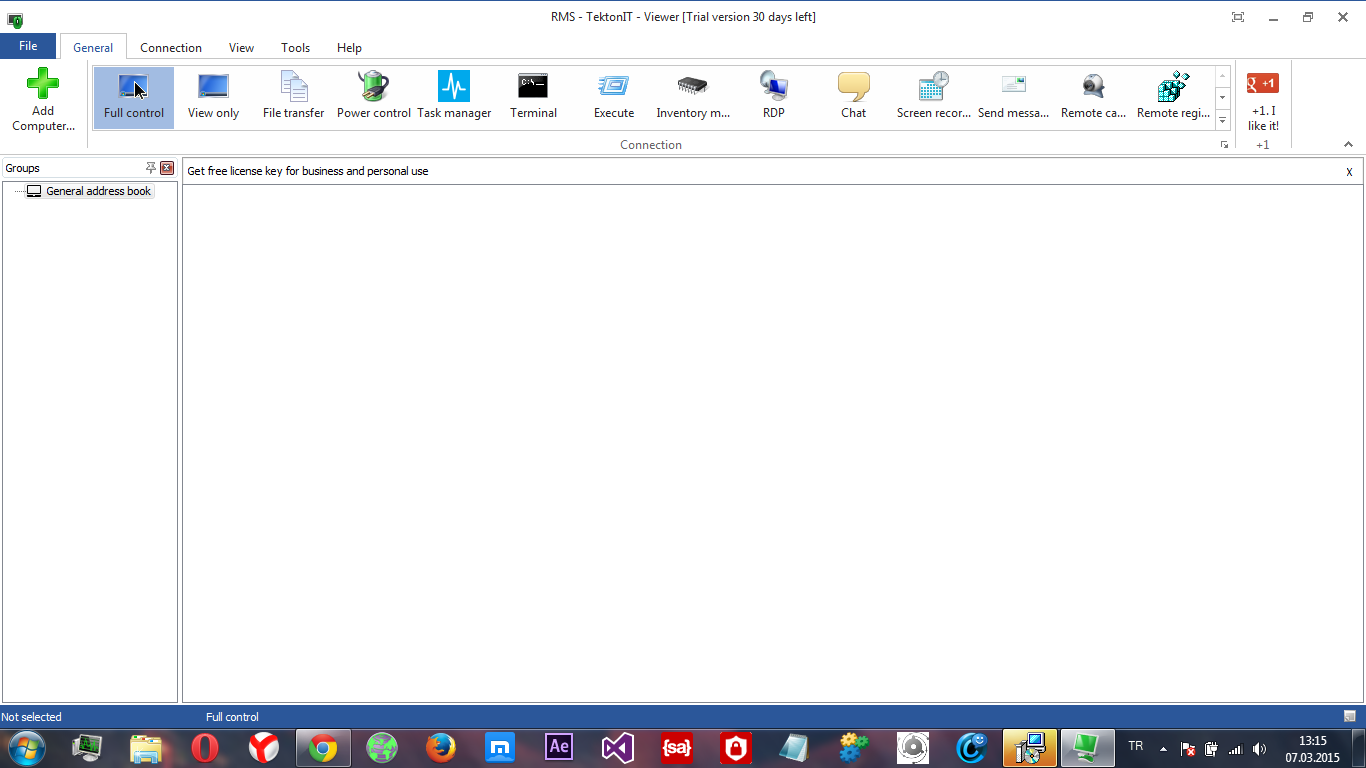Open Opera from the taskbar
The width and height of the screenshot is (1366, 768).
click(x=205, y=748)
